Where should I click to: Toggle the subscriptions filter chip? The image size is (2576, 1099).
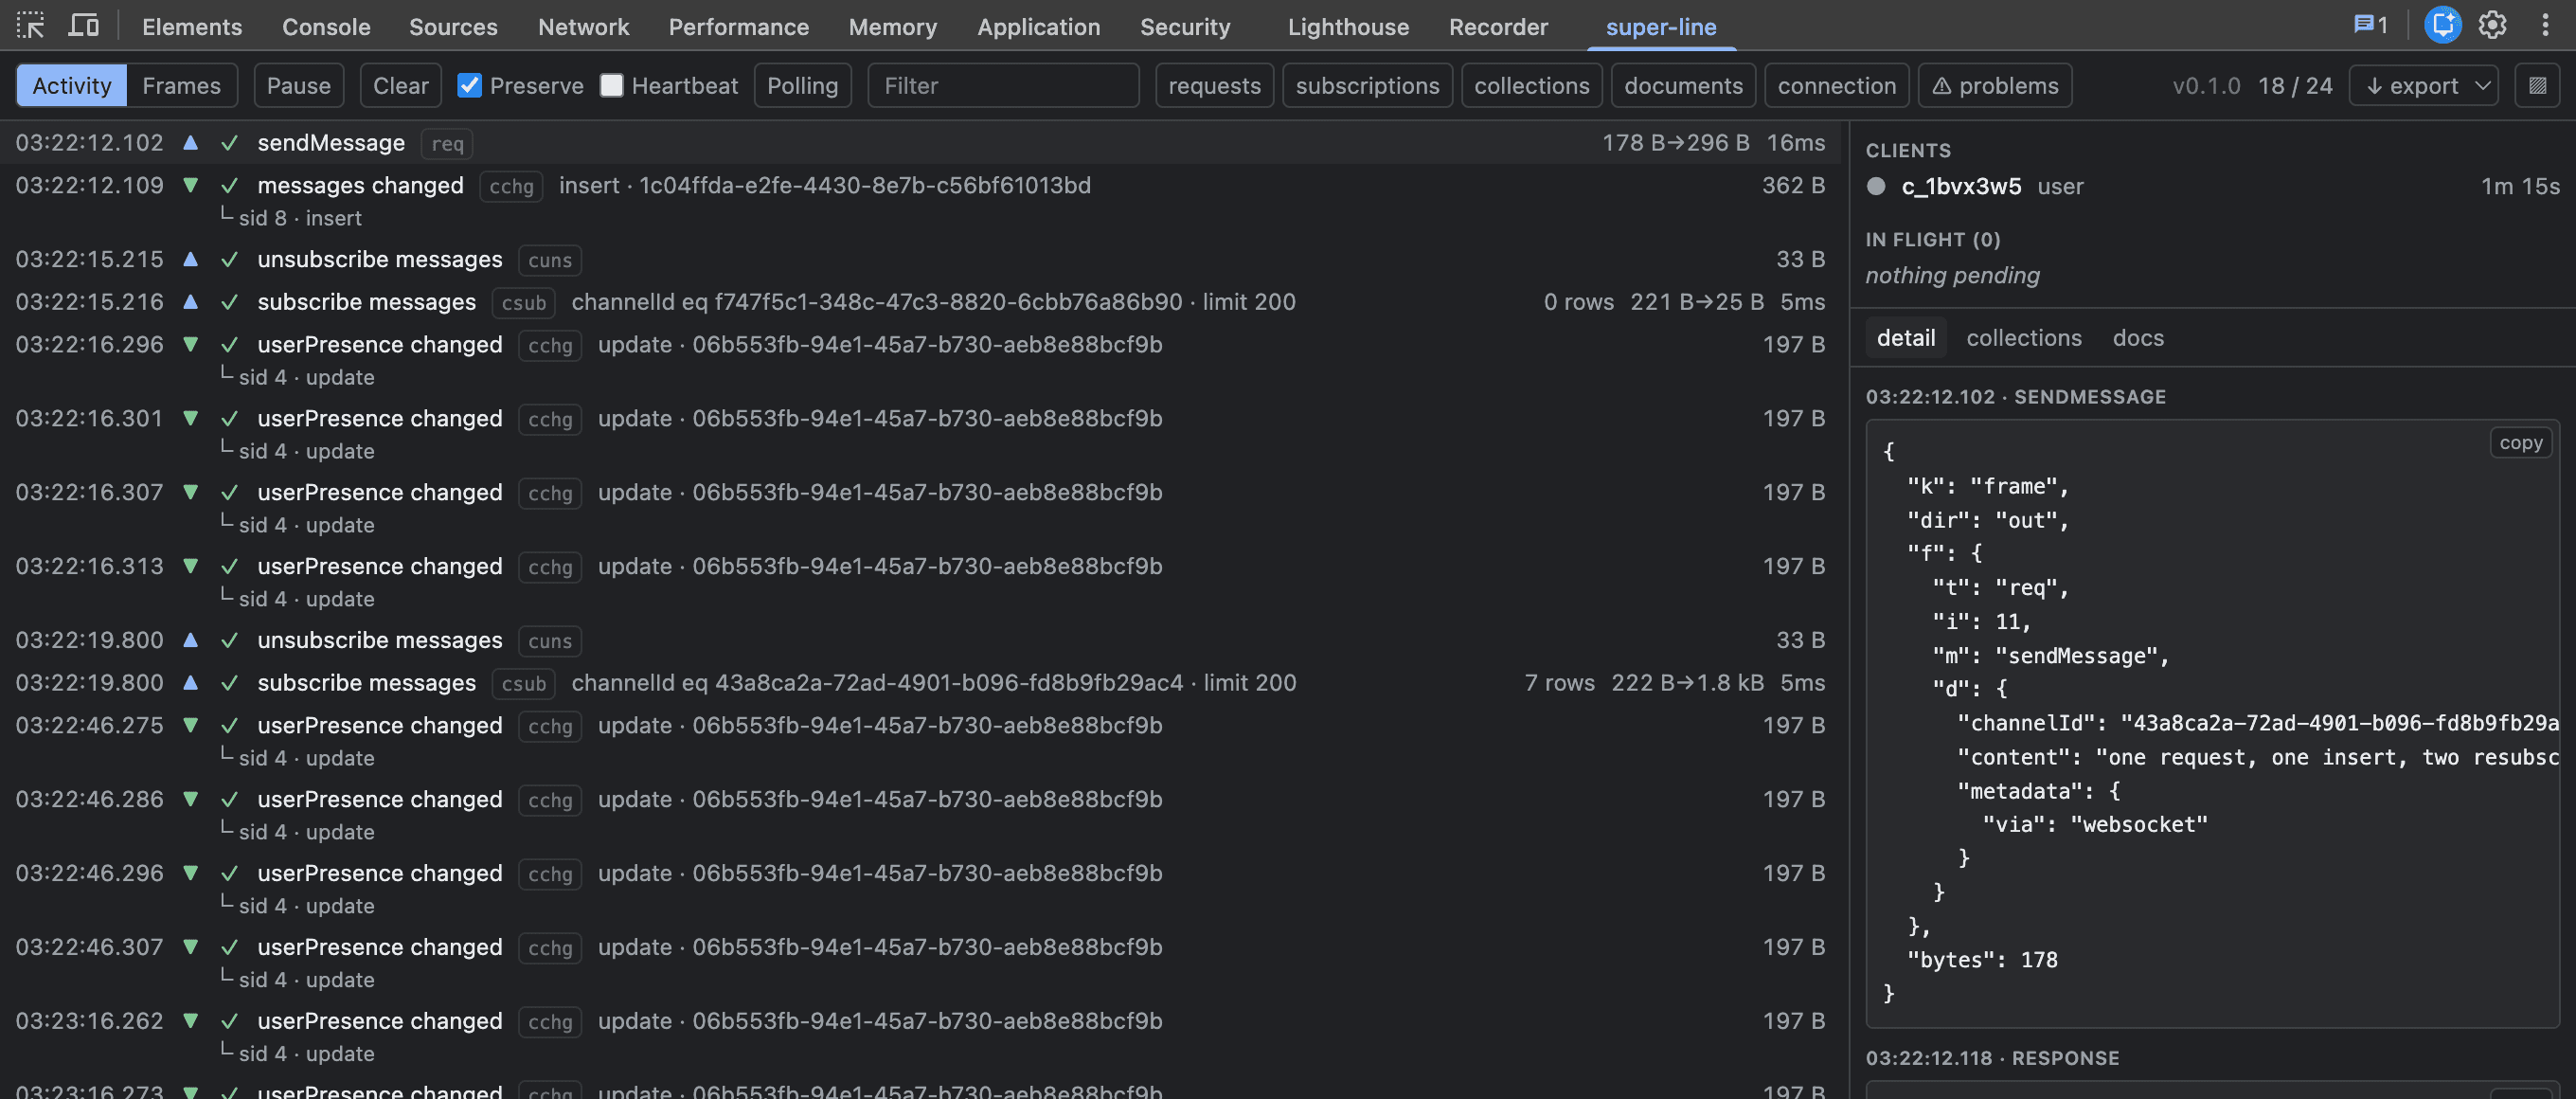pos(1367,86)
